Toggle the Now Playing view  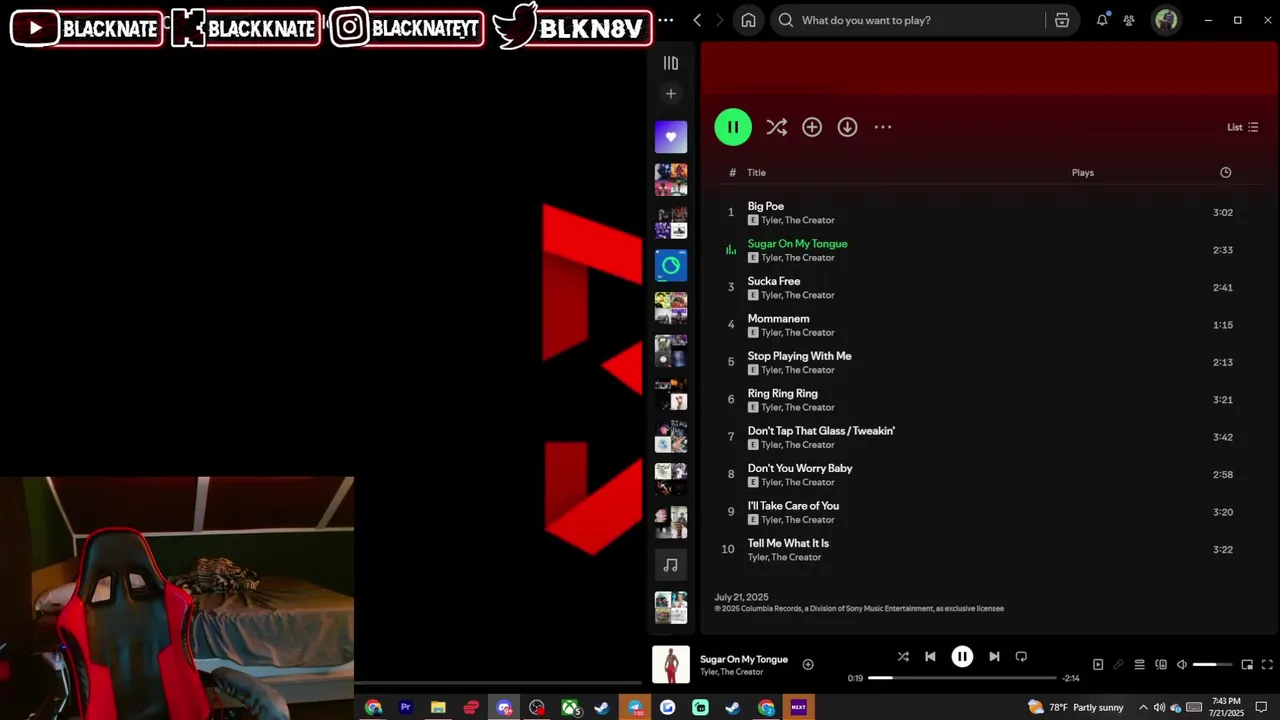[1098, 665]
